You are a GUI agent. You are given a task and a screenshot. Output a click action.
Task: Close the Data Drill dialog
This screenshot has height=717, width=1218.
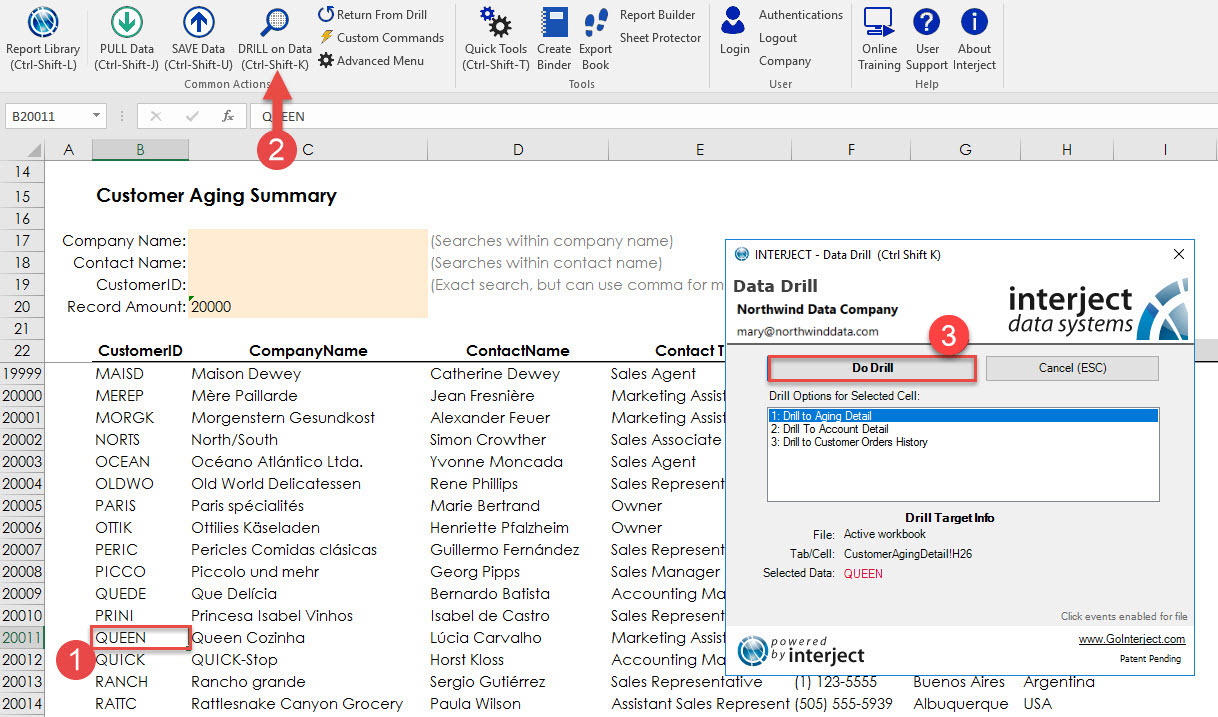tap(1179, 254)
